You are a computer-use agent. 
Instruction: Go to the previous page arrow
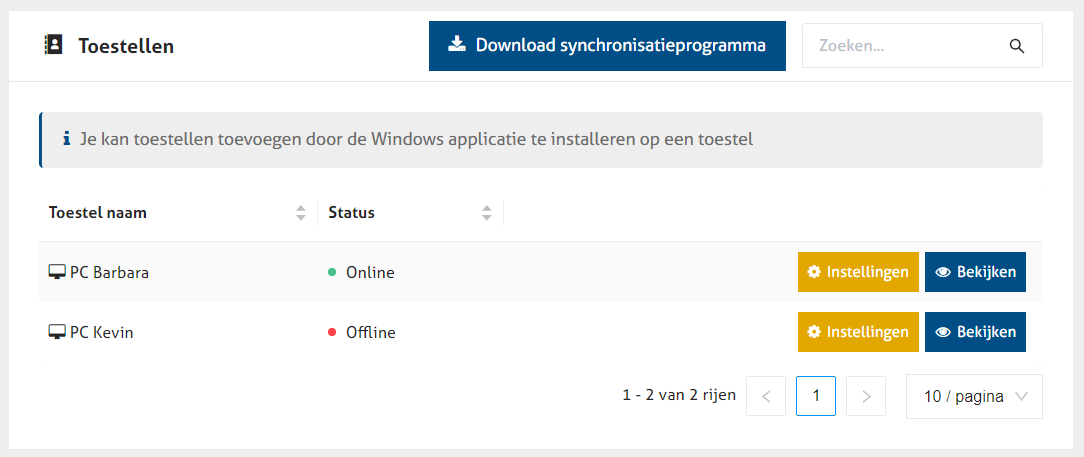pyautogui.click(x=766, y=396)
